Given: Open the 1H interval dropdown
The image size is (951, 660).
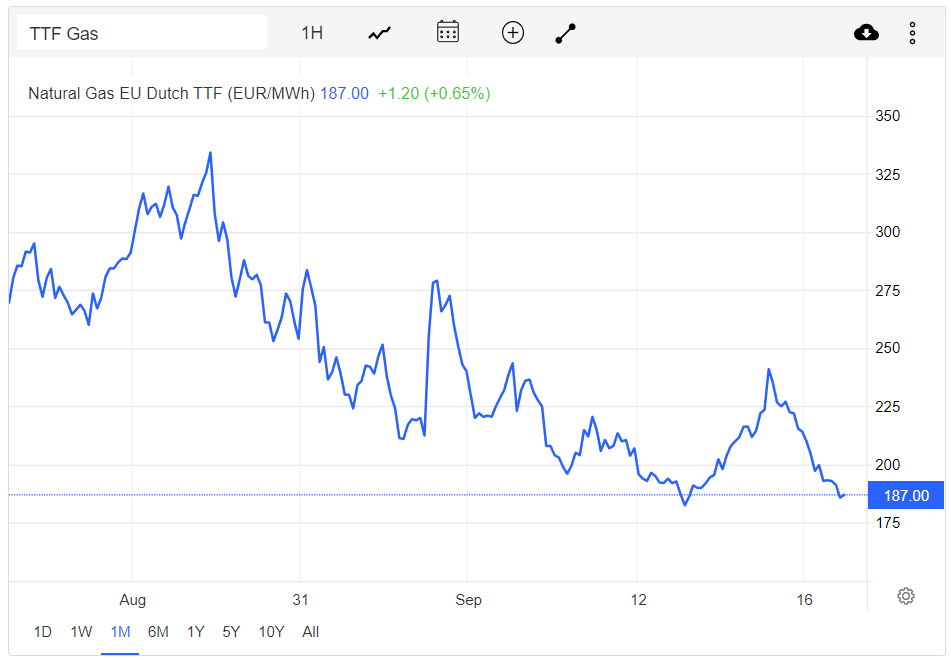Looking at the screenshot, I should (x=312, y=33).
